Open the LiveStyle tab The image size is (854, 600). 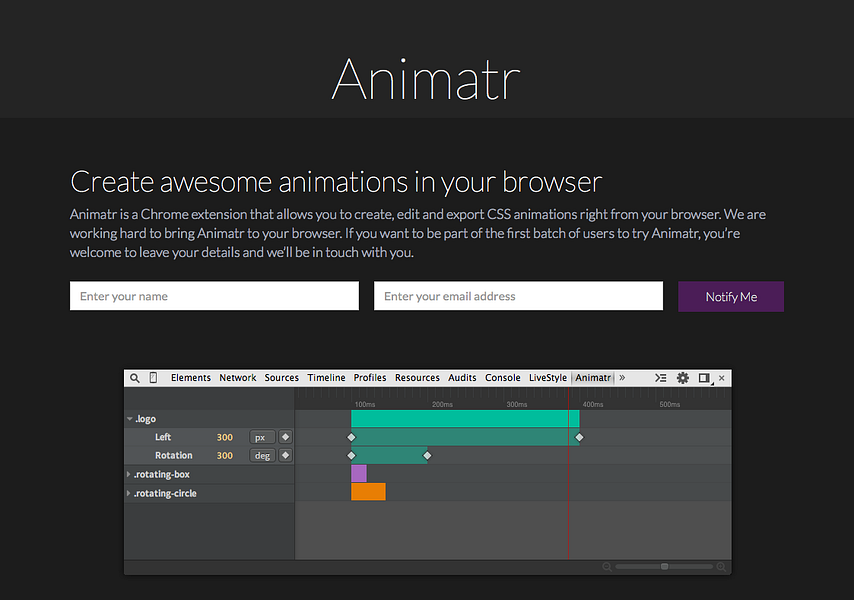click(x=548, y=378)
